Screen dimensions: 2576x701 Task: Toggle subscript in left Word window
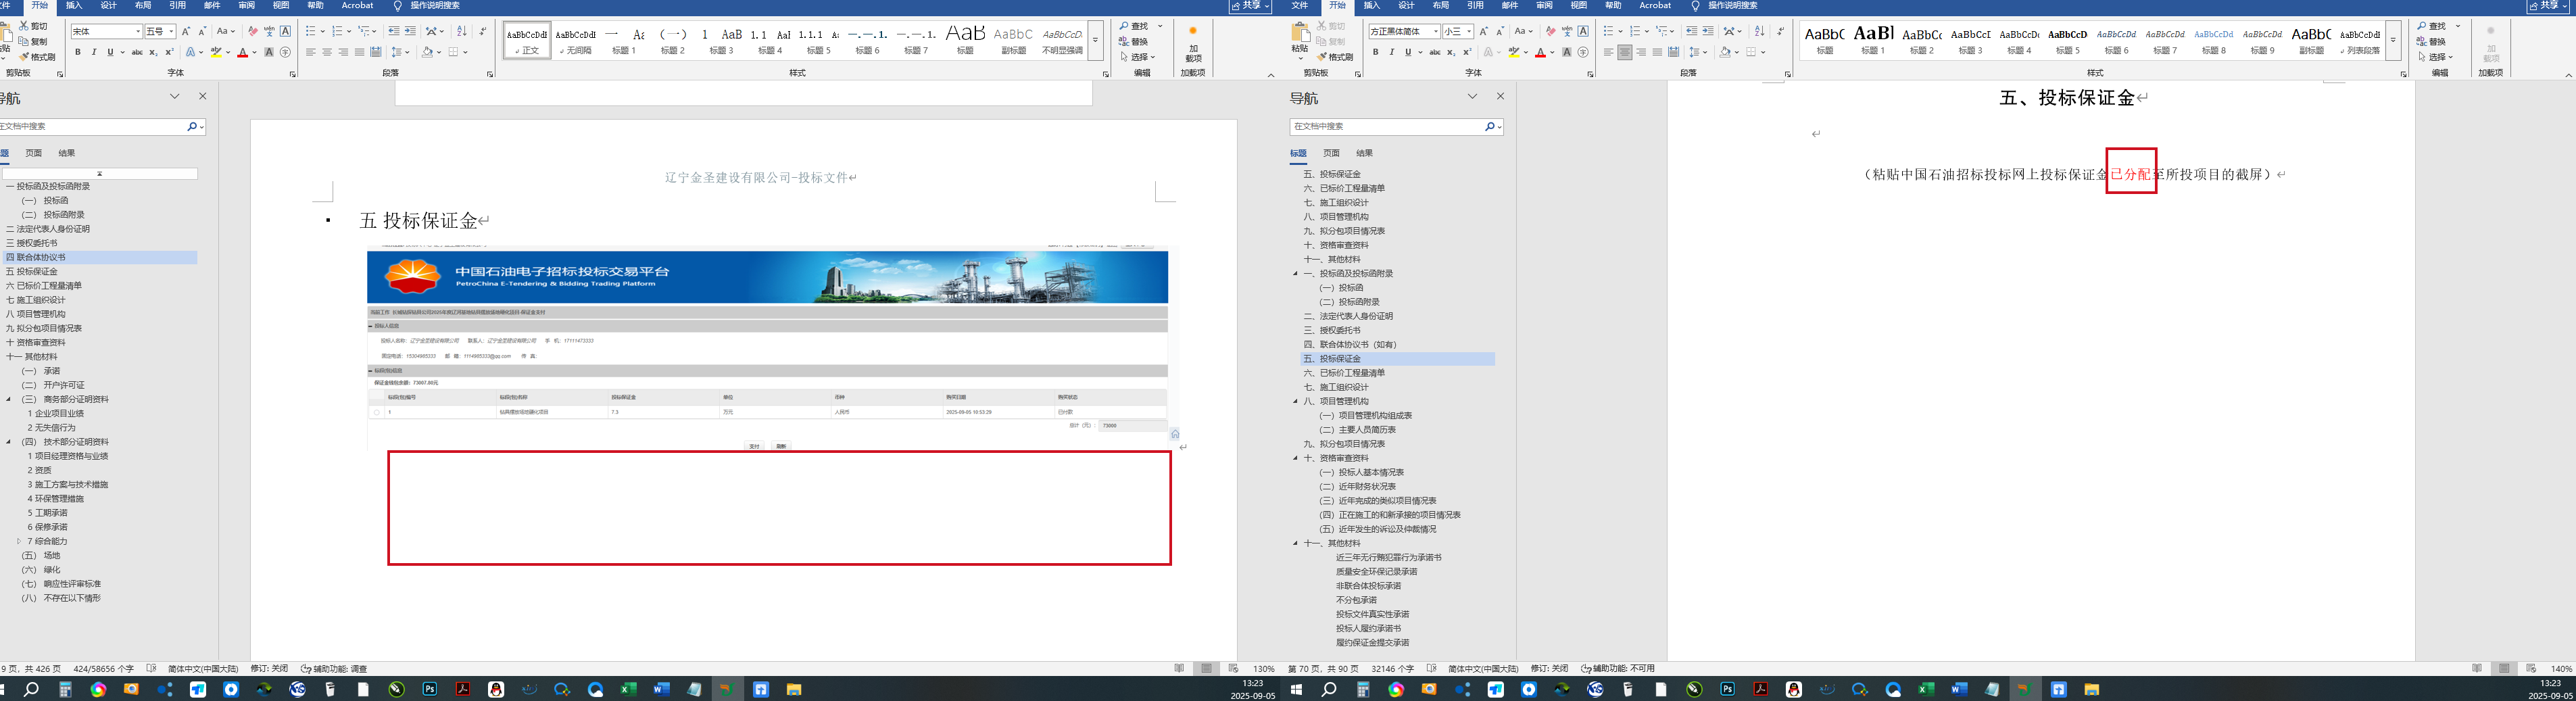[153, 52]
